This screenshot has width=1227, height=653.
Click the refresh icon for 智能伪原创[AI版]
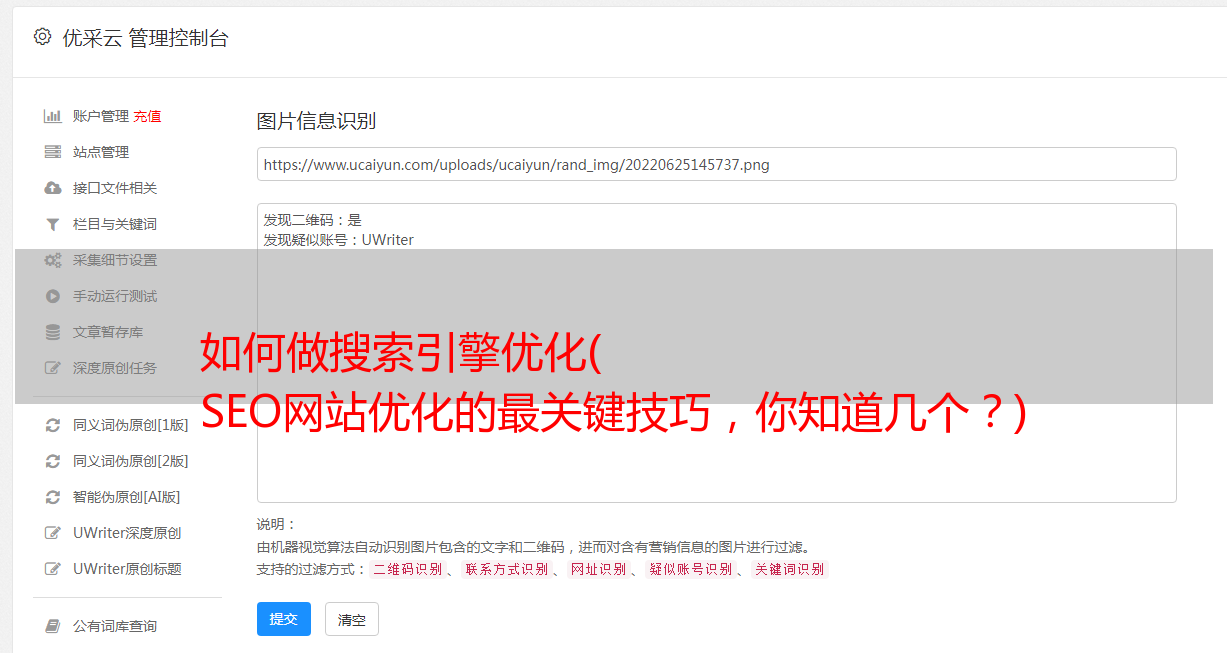tap(53, 497)
